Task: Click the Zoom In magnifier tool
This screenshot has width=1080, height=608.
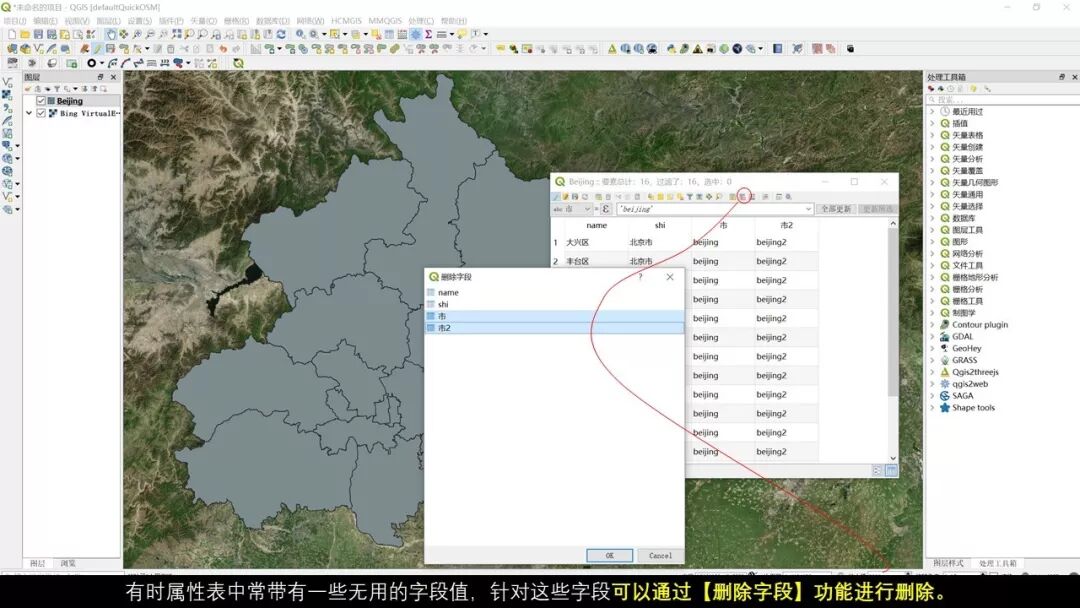Action: click(x=137, y=34)
